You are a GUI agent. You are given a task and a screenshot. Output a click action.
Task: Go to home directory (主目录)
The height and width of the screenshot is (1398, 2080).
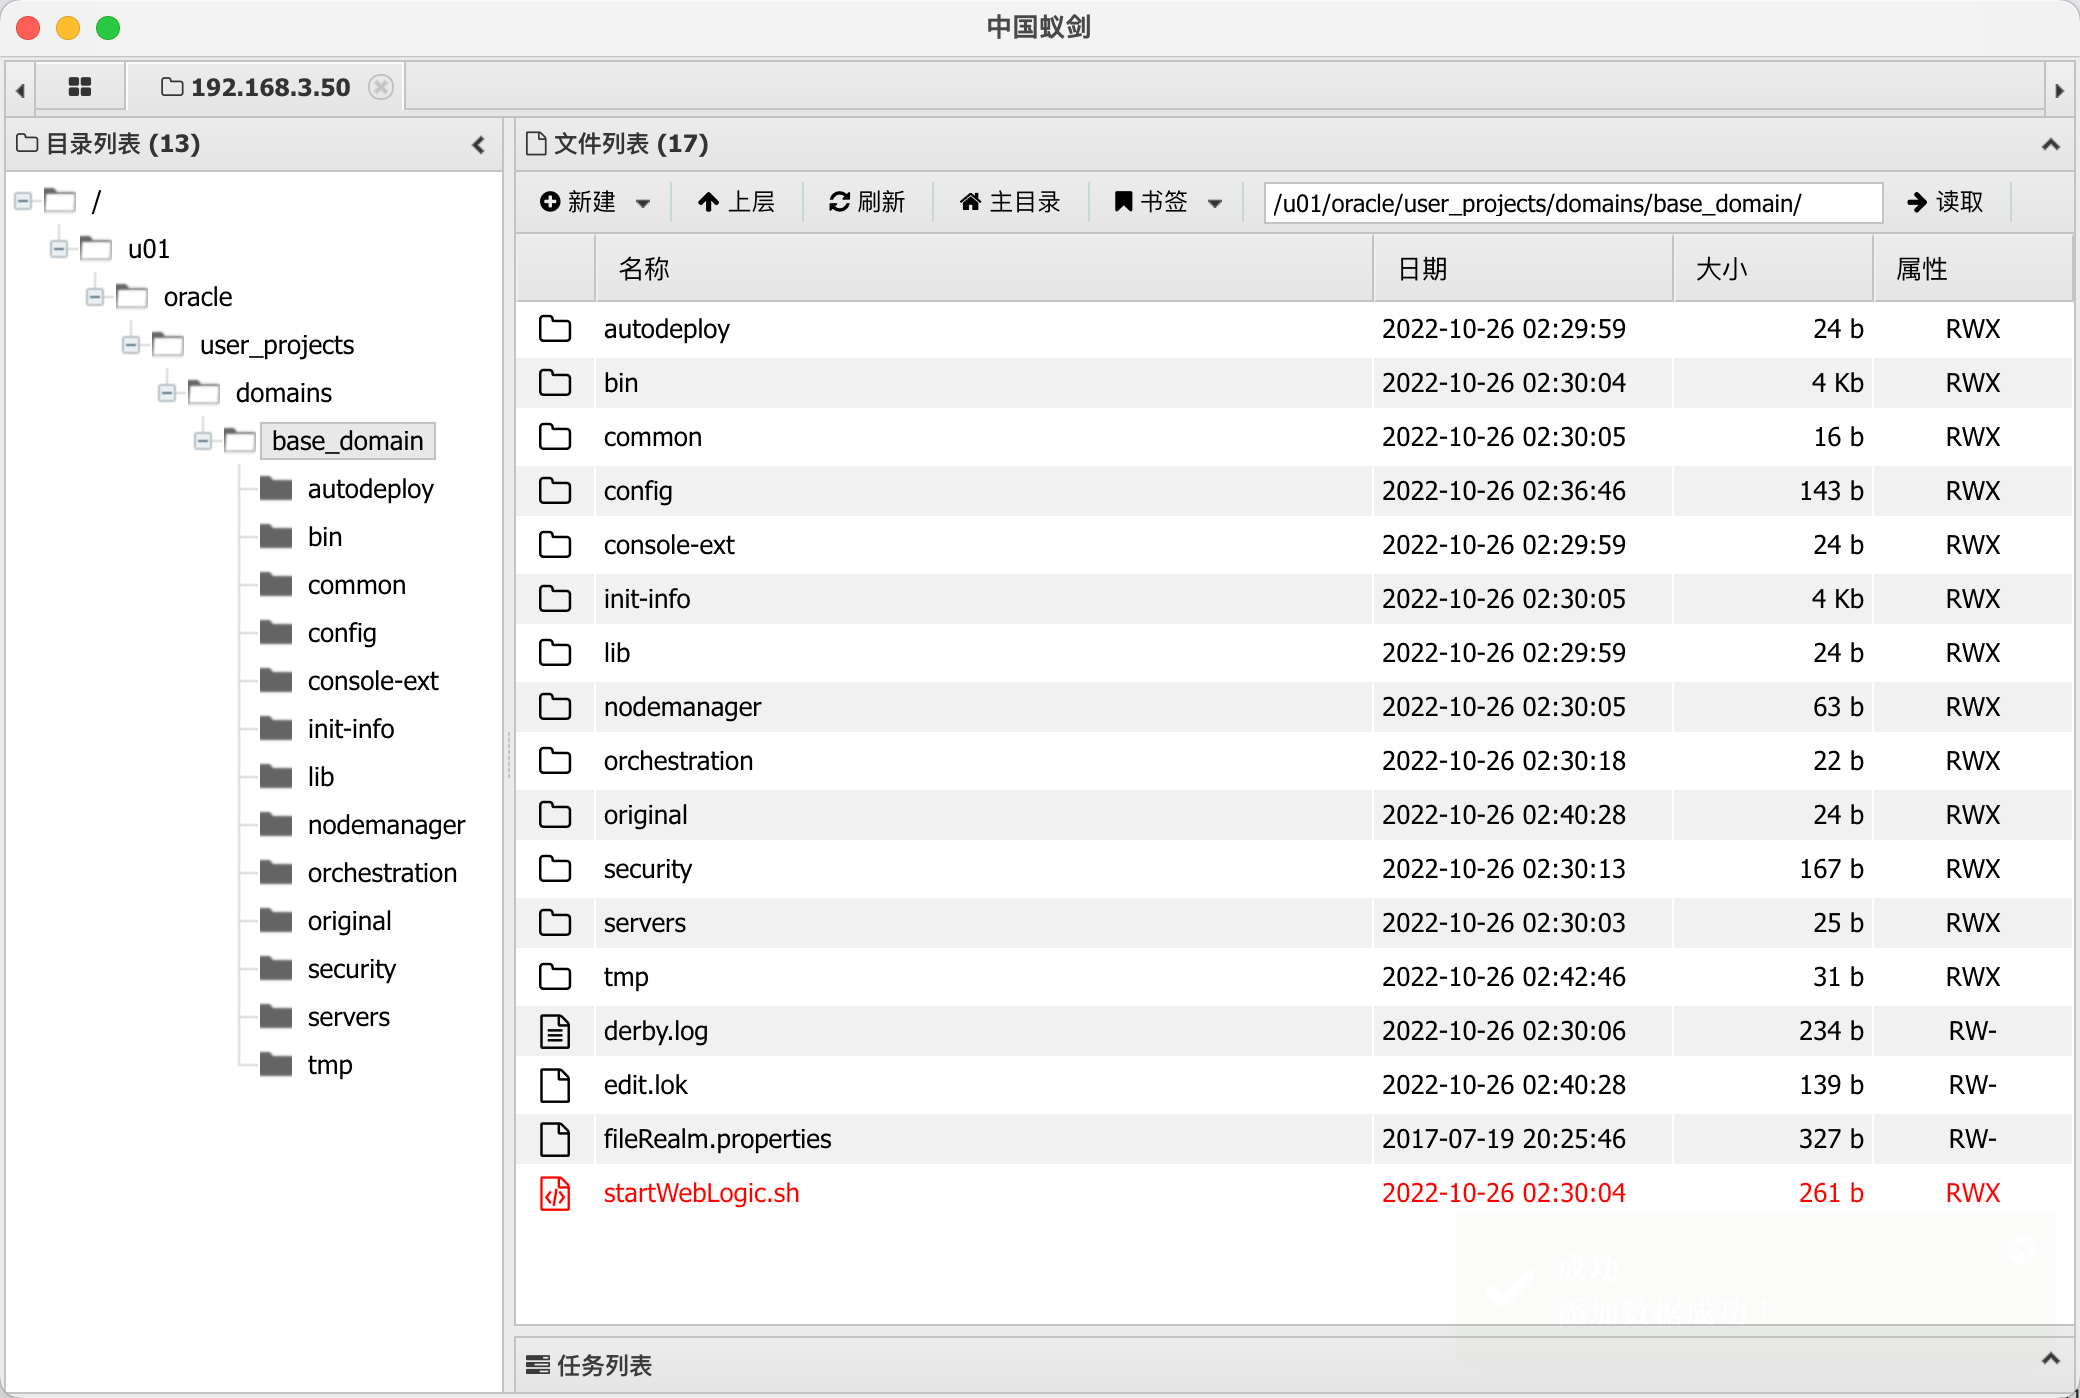1010,202
